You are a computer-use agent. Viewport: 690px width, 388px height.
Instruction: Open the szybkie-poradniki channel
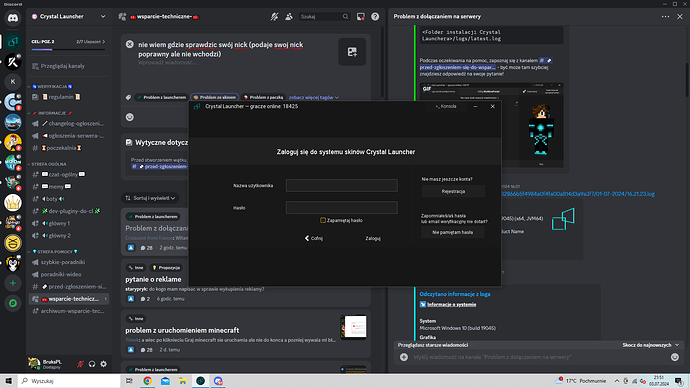click(69, 262)
